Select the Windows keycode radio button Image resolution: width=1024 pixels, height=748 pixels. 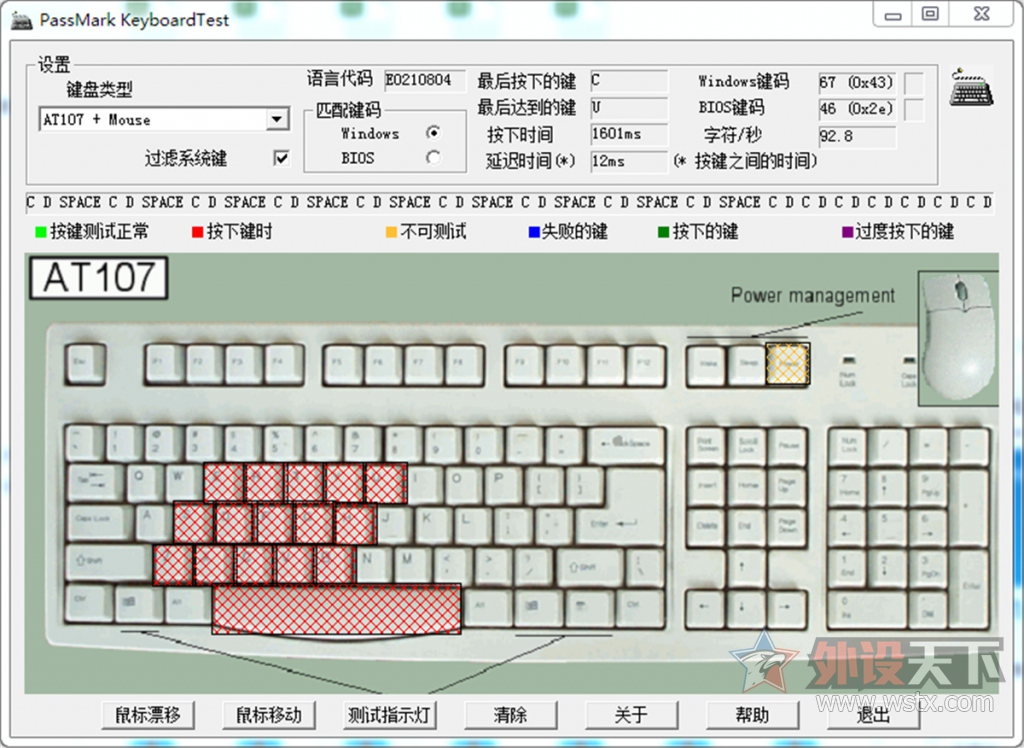click(x=433, y=133)
